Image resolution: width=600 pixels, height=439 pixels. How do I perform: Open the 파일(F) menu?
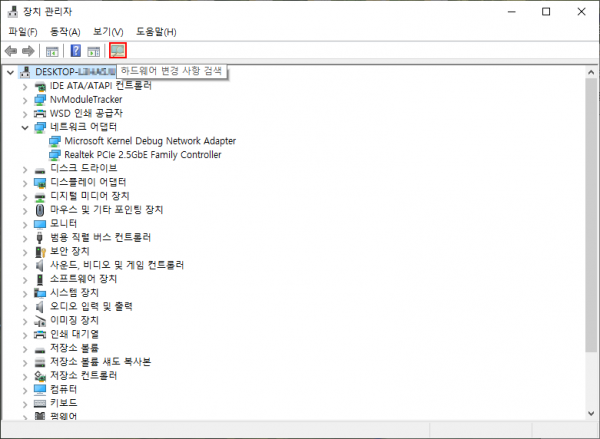(22, 32)
